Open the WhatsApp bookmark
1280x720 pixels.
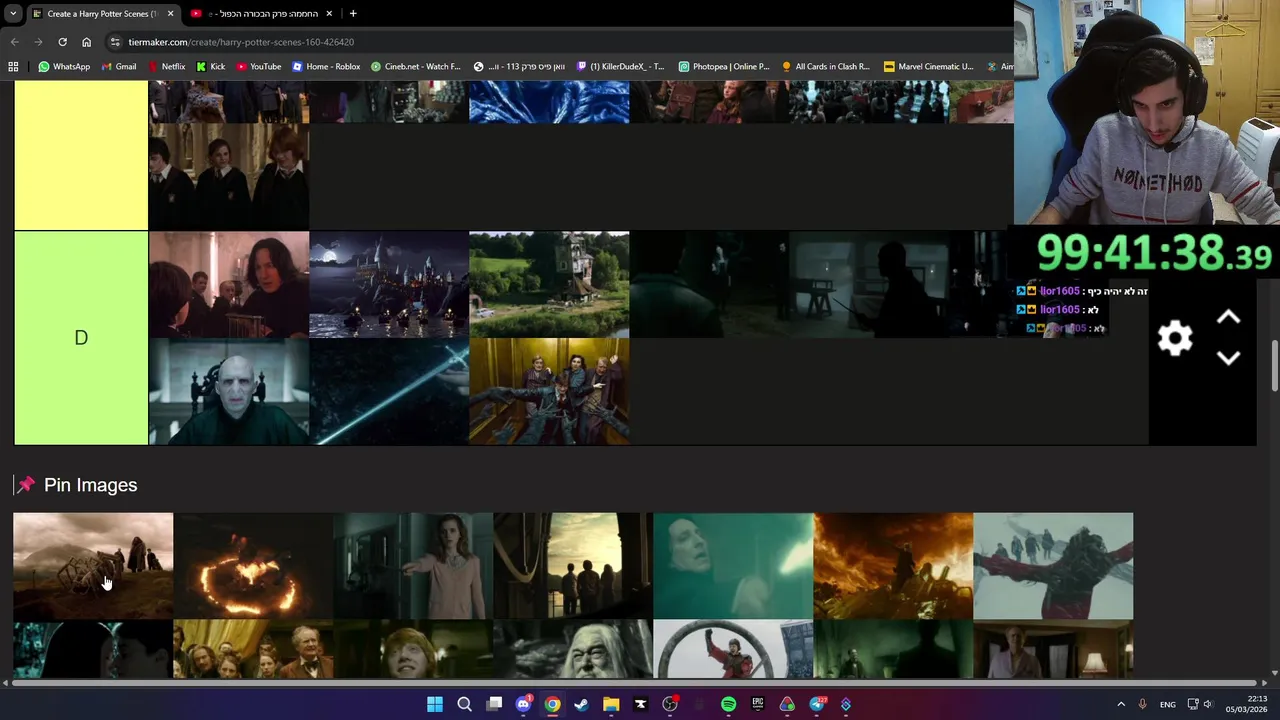64,67
